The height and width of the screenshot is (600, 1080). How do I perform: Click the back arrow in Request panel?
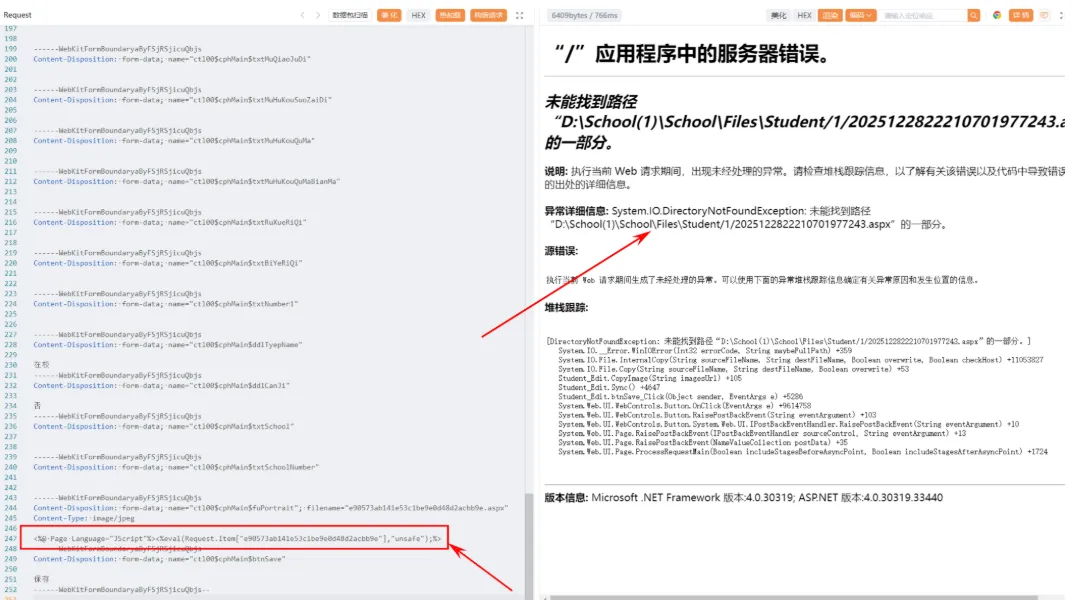(303, 15)
